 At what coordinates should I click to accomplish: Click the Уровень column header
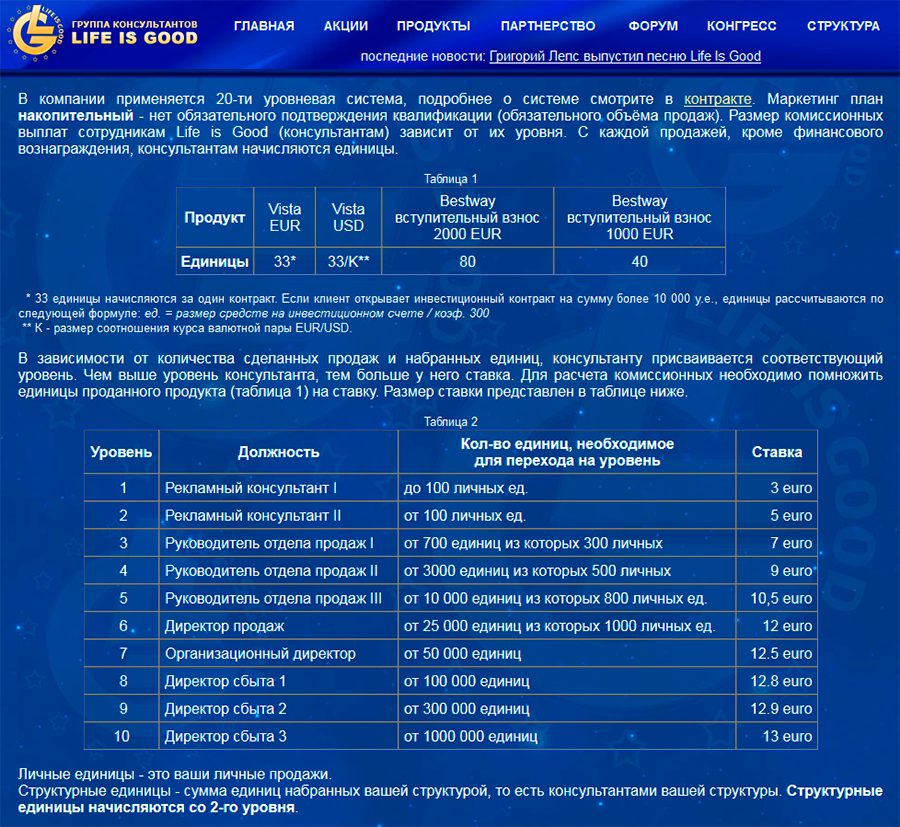121,452
